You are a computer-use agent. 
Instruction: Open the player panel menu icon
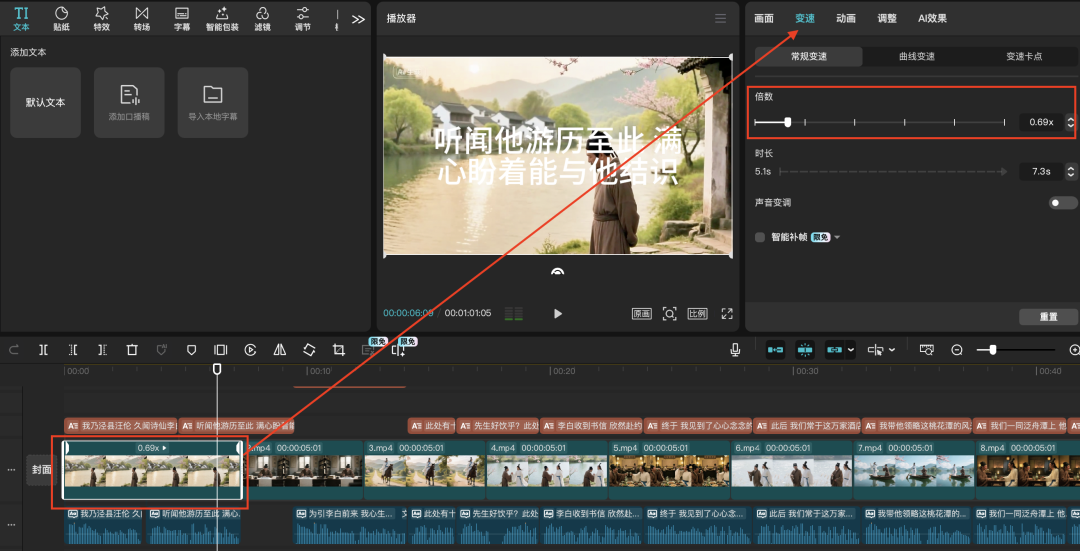pos(720,19)
